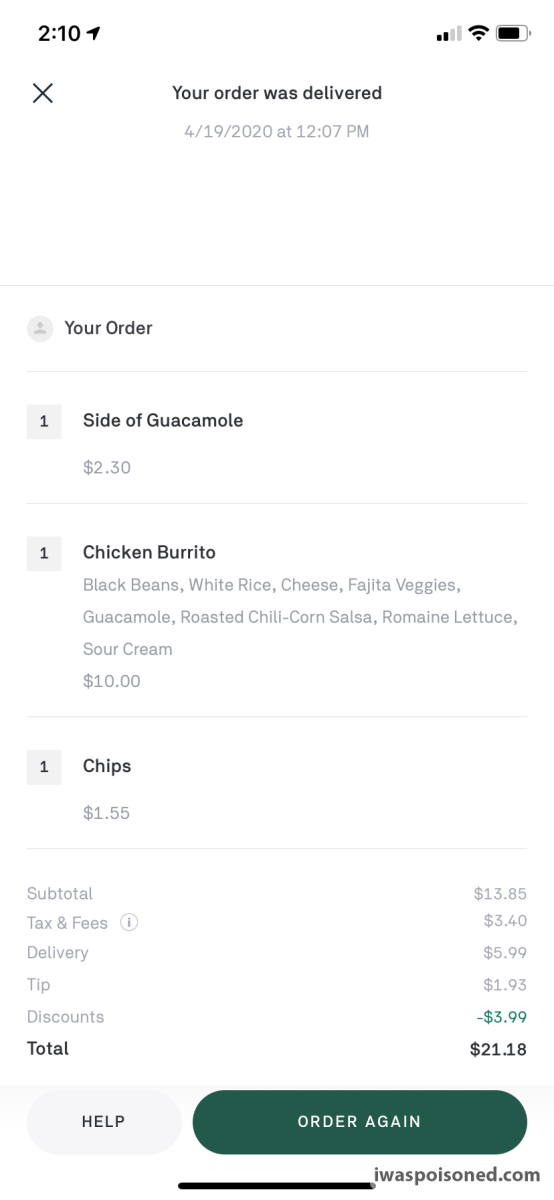Close the order details with X icon
The image size is (554, 1200).
42,93
